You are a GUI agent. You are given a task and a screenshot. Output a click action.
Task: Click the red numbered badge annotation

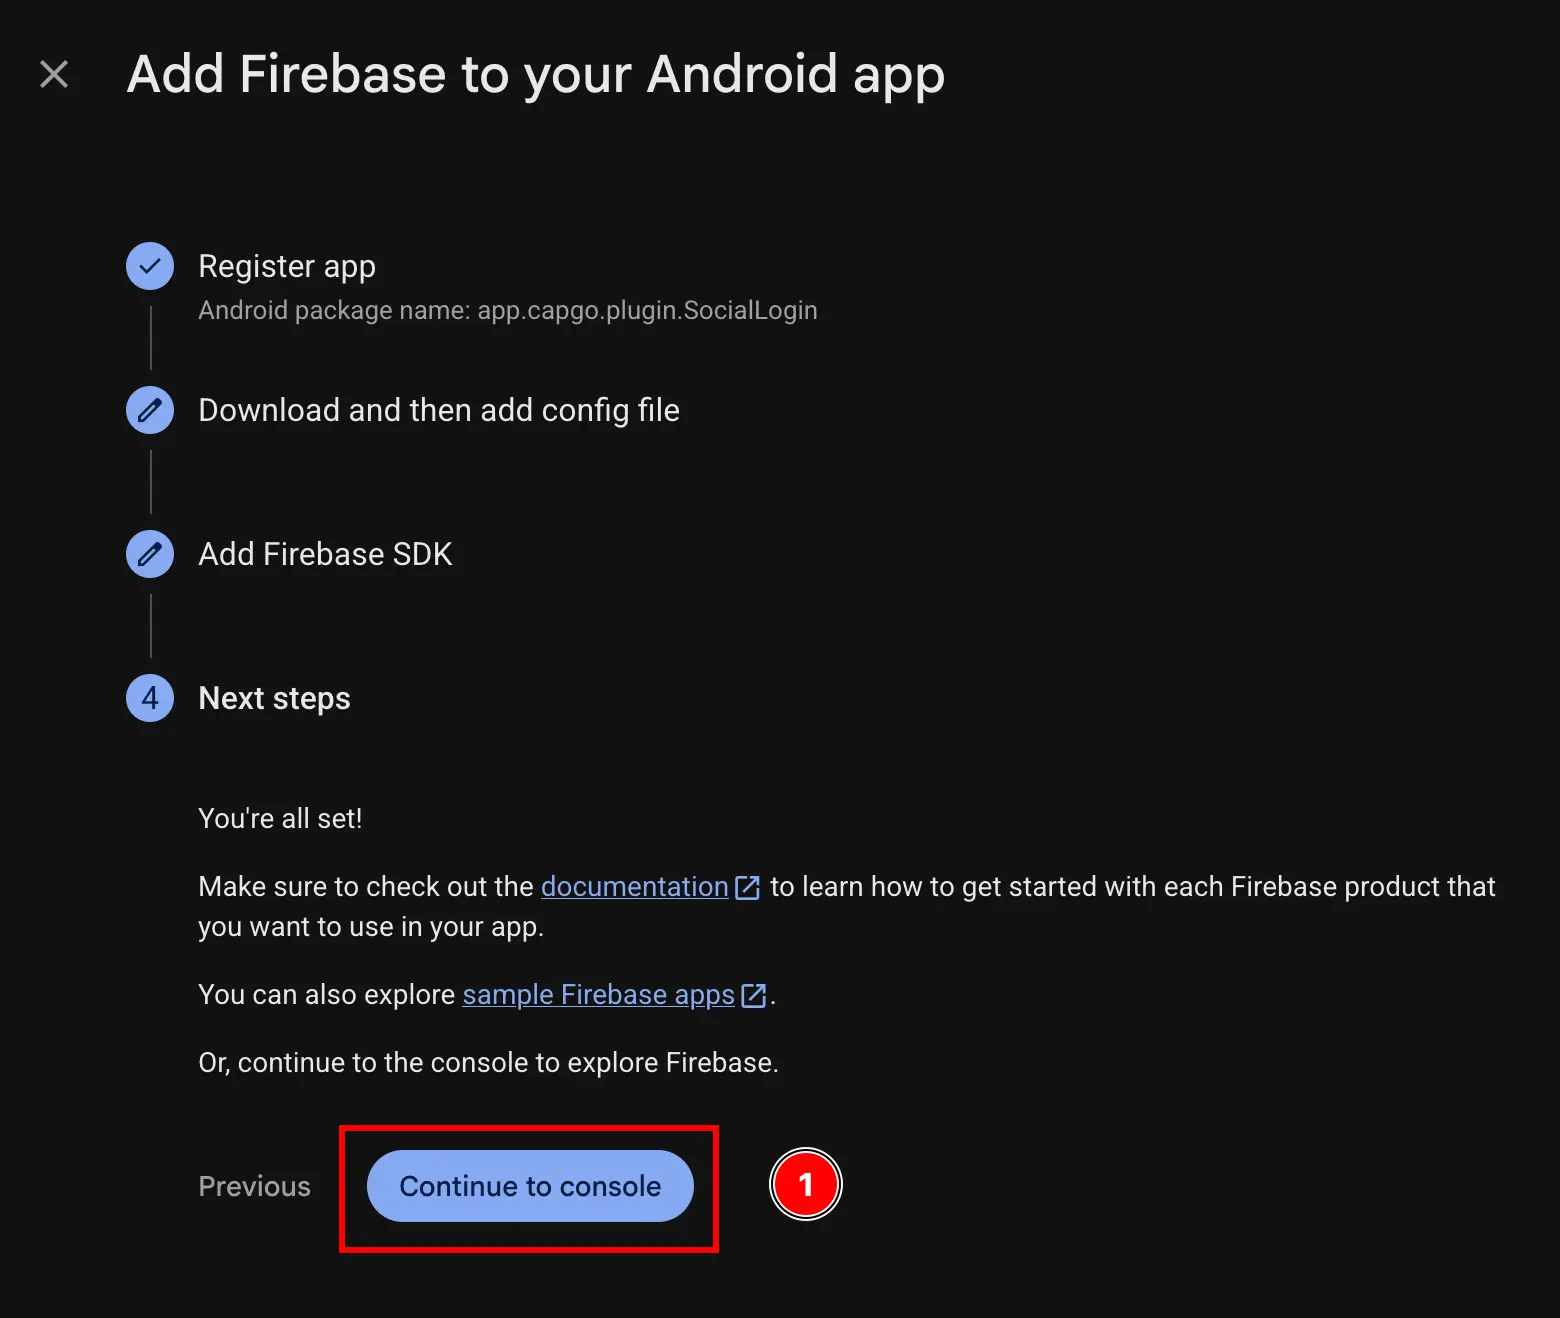pos(806,1184)
